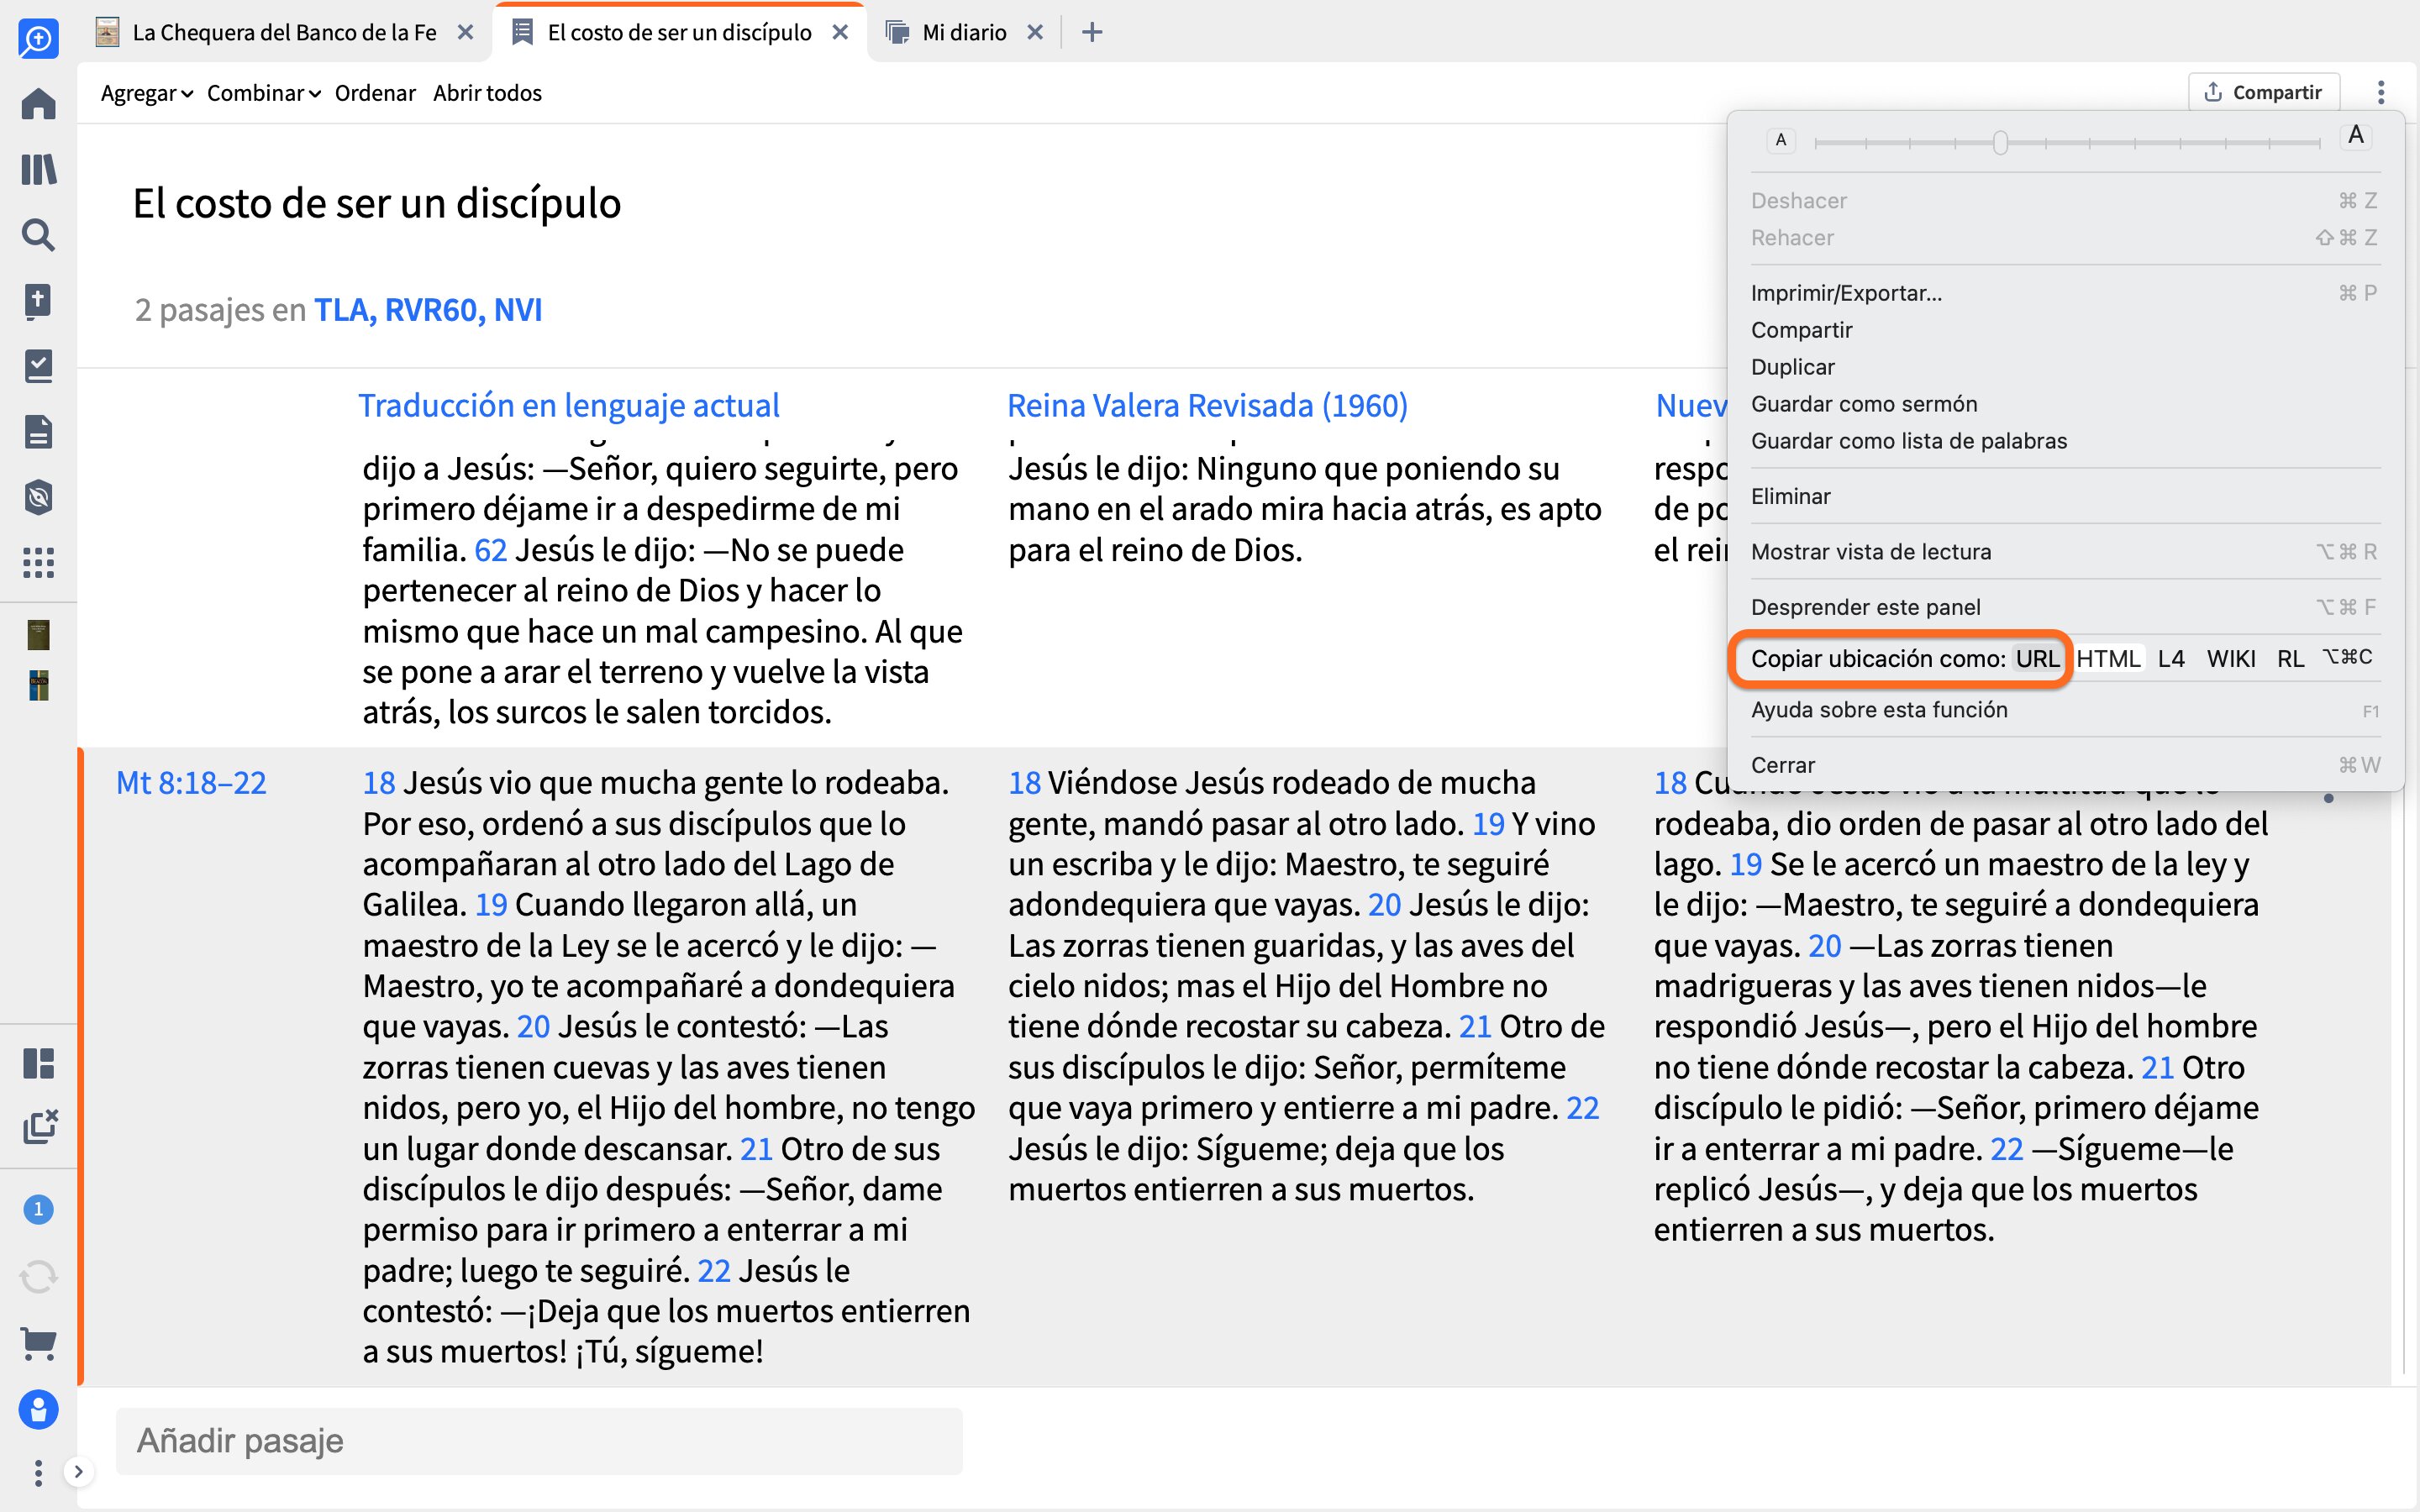Open a new tab with the plus icon

click(1092, 33)
